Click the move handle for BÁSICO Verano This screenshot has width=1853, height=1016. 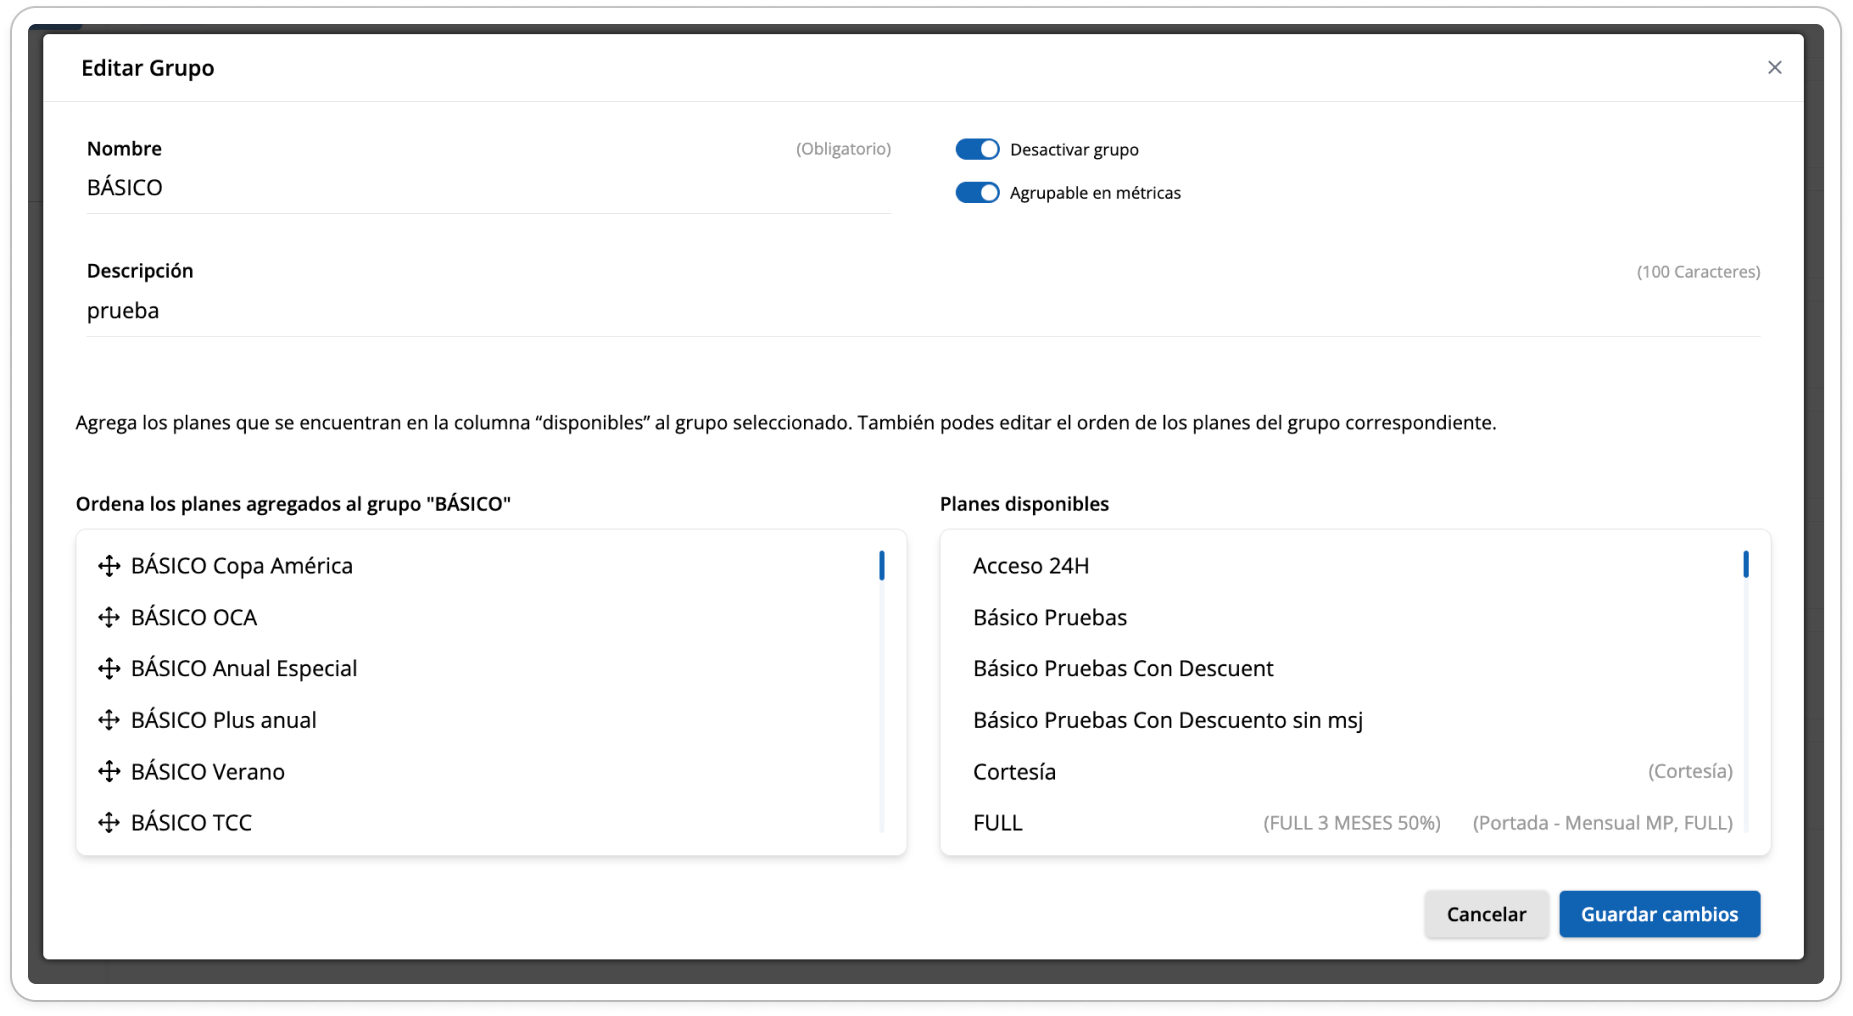coord(109,772)
